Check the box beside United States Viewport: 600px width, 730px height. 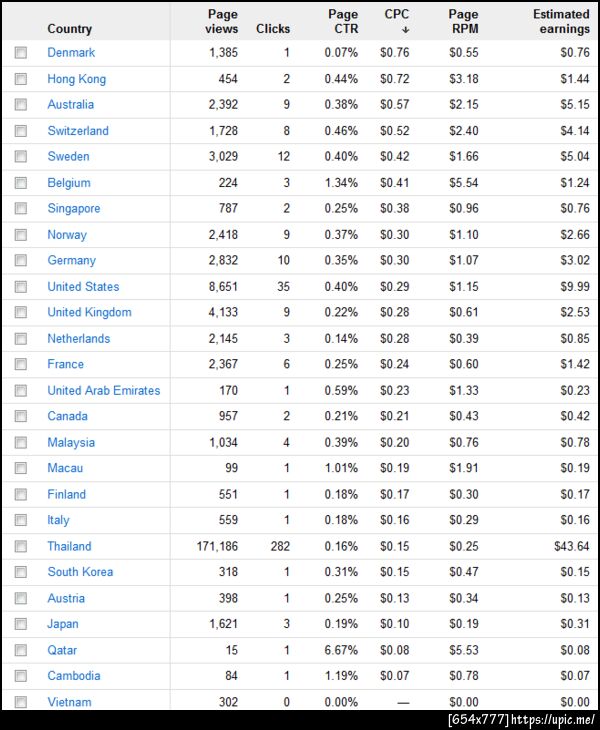tap(20, 287)
